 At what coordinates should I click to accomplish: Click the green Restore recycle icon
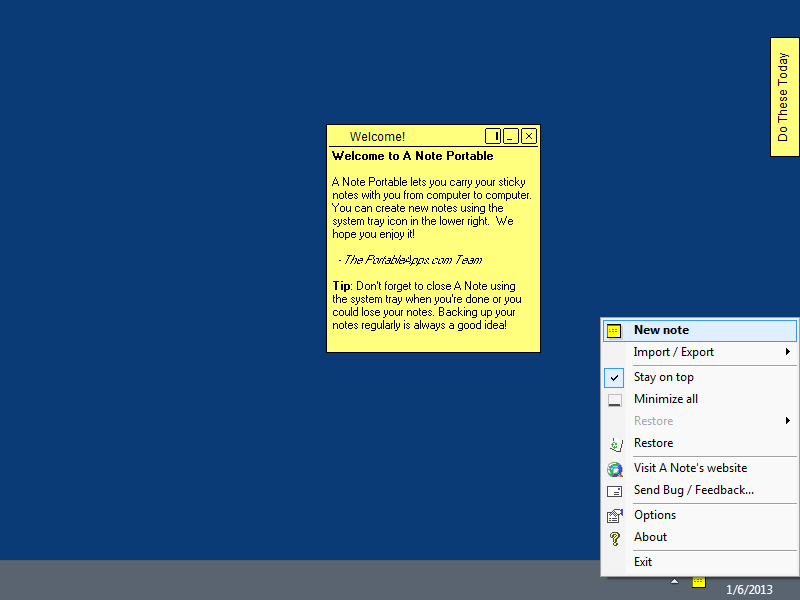pos(615,444)
